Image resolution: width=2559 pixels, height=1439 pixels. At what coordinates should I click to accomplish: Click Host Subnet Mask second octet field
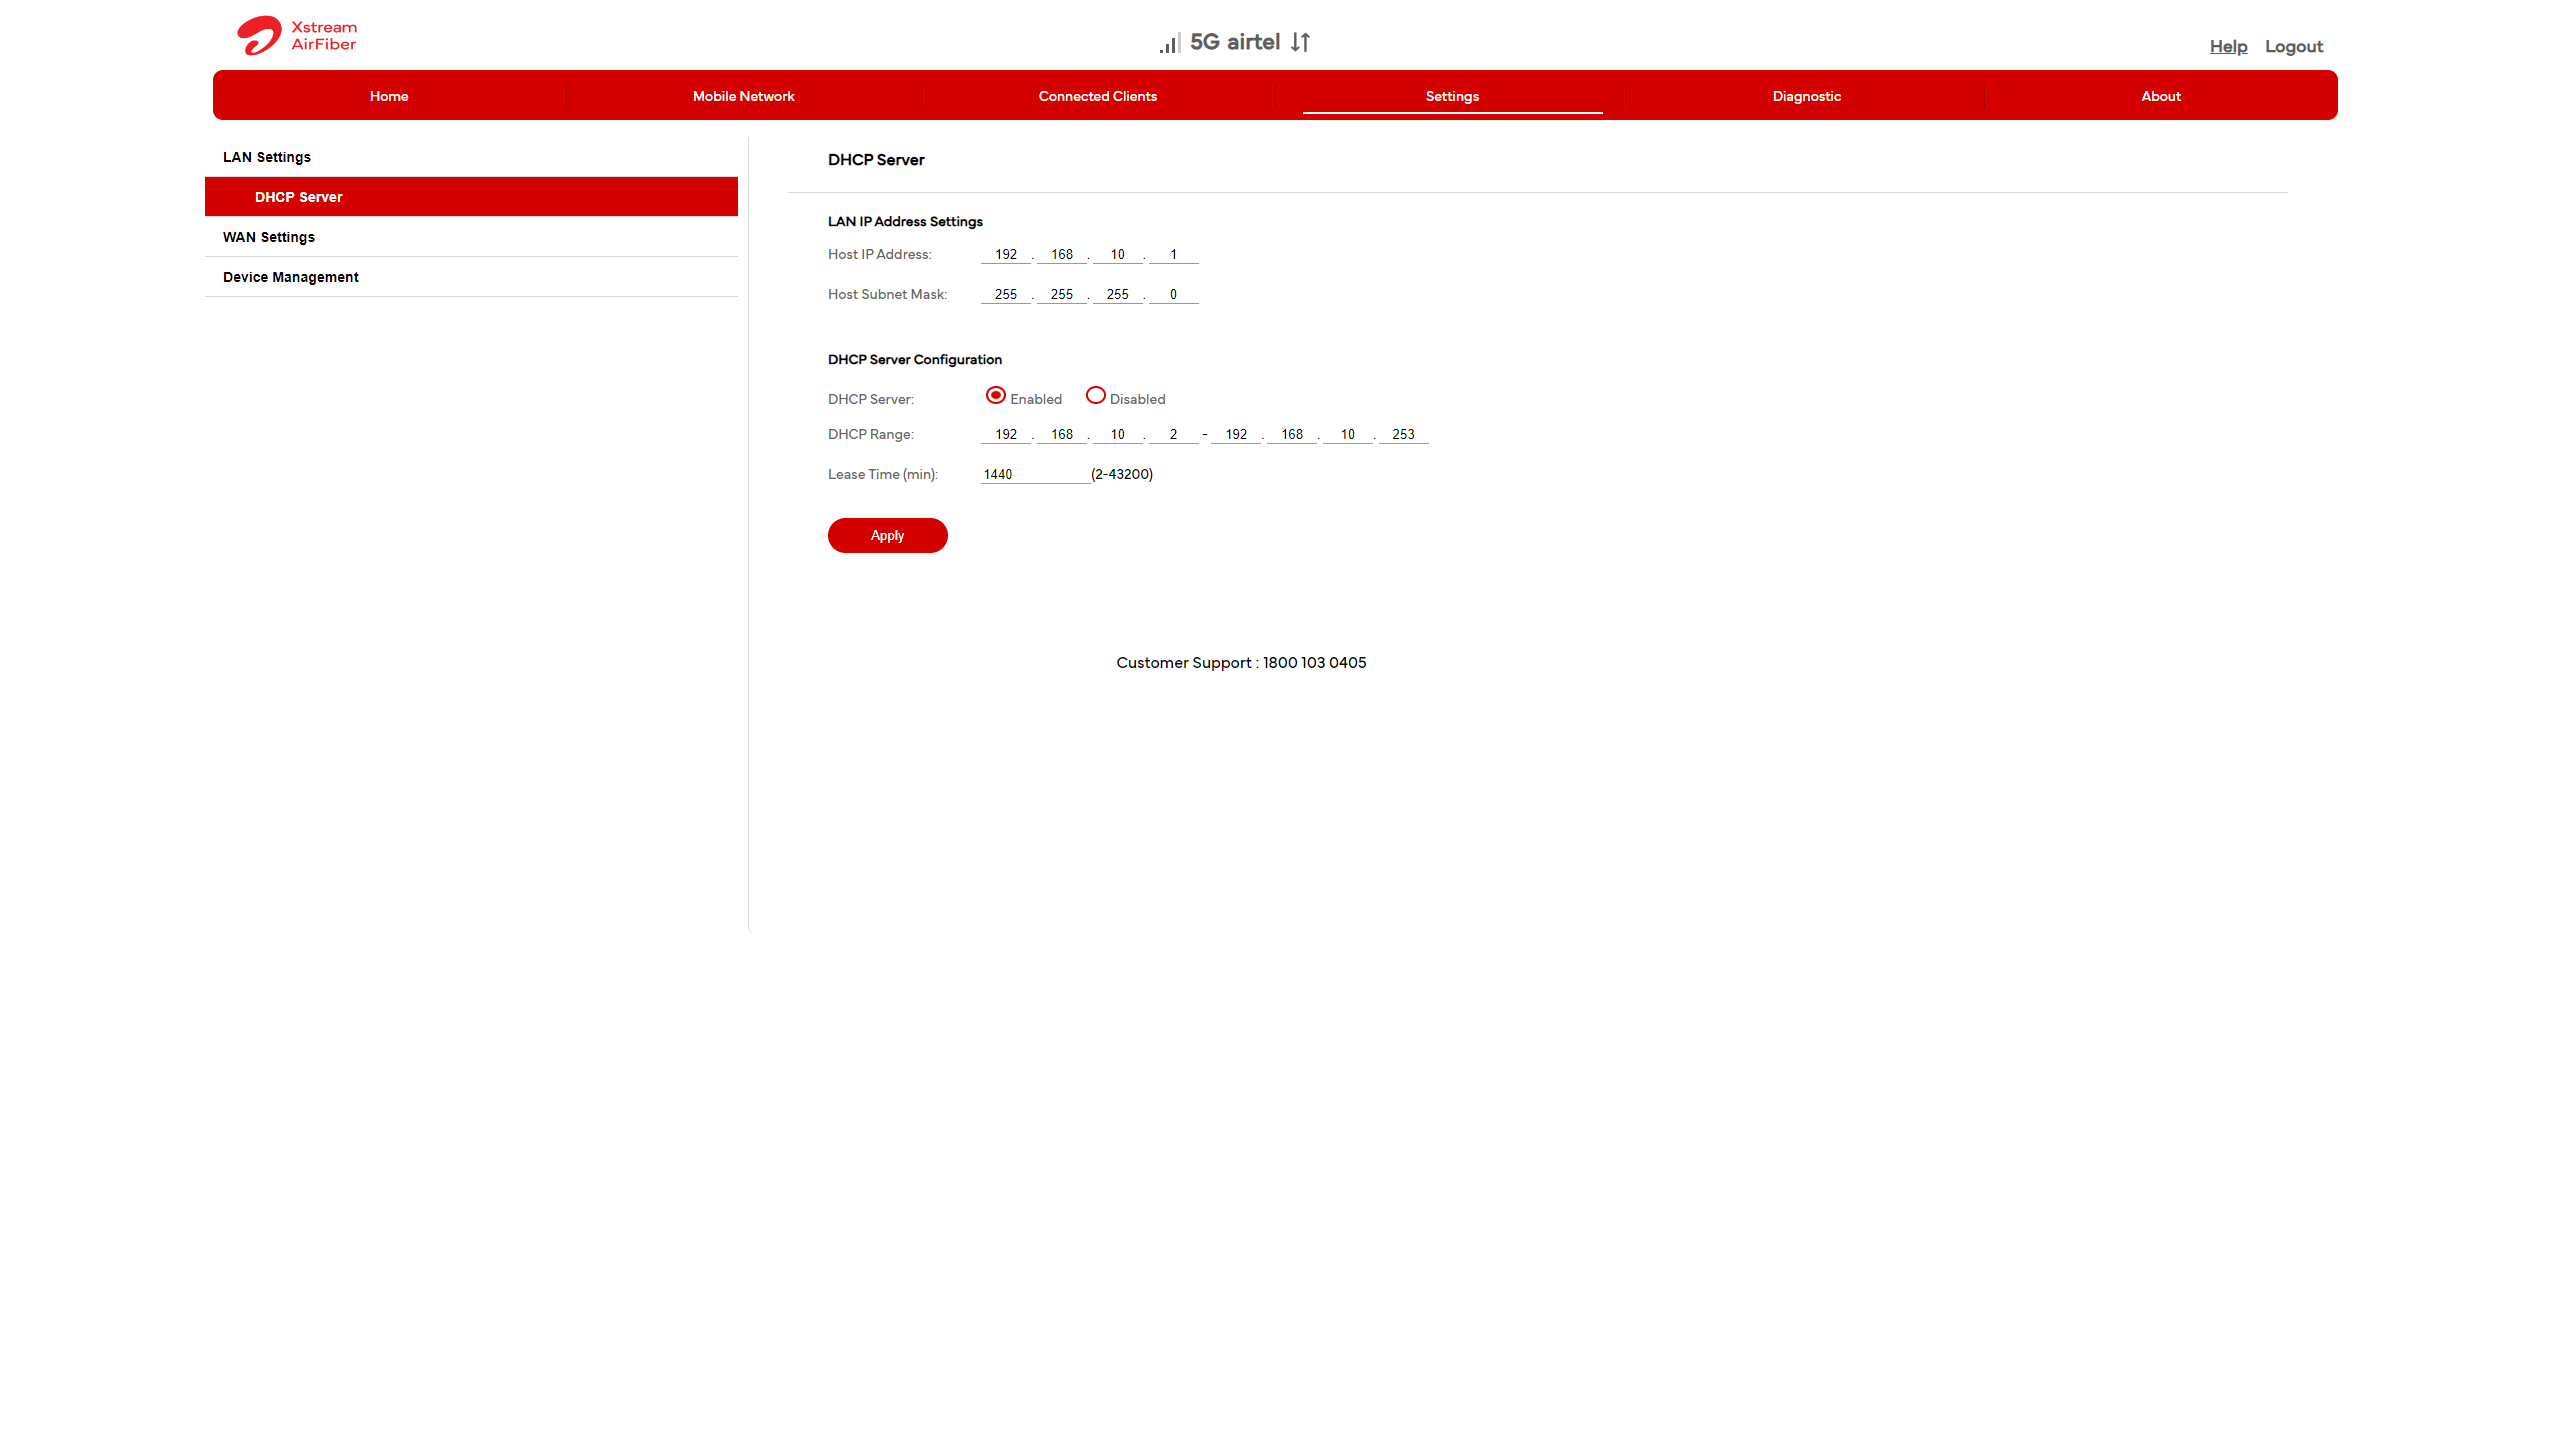[x=1061, y=294]
